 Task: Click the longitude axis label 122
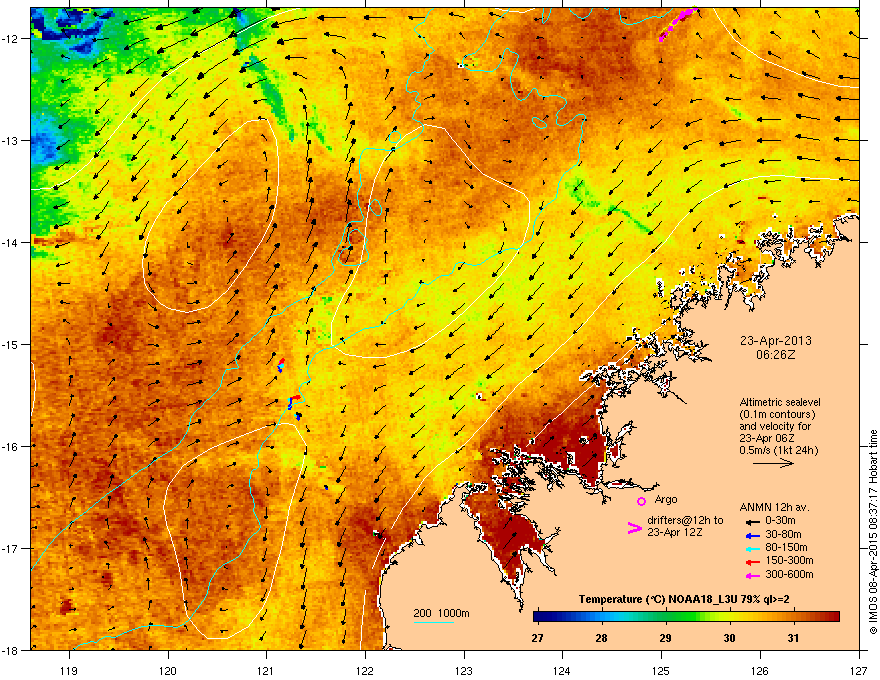click(365, 670)
